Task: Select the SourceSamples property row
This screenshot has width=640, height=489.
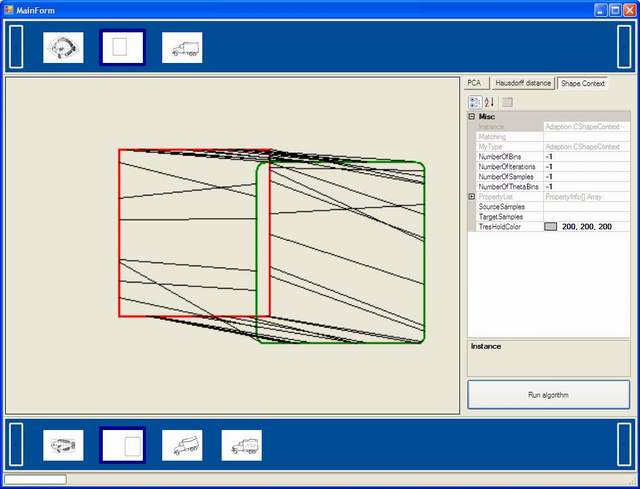Action: 553,207
